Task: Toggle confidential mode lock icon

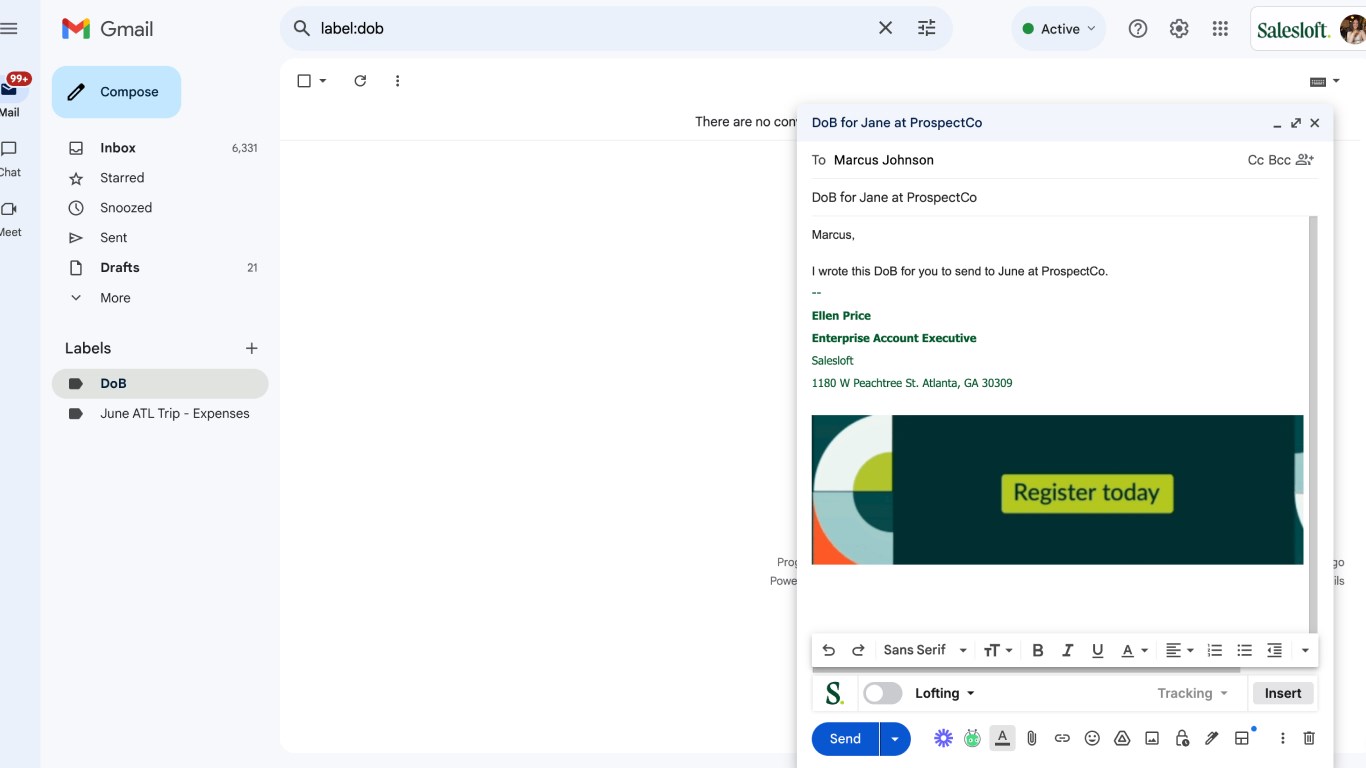Action: (x=1182, y=738)
